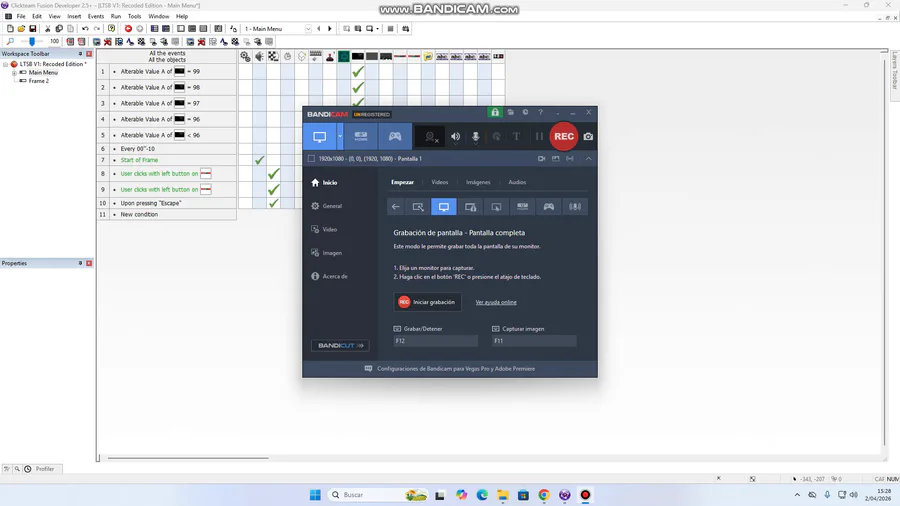Capture a screenshot with Bandicam camera icon
The height and width of the screenshot is (506, 900).
coord(588,137)
